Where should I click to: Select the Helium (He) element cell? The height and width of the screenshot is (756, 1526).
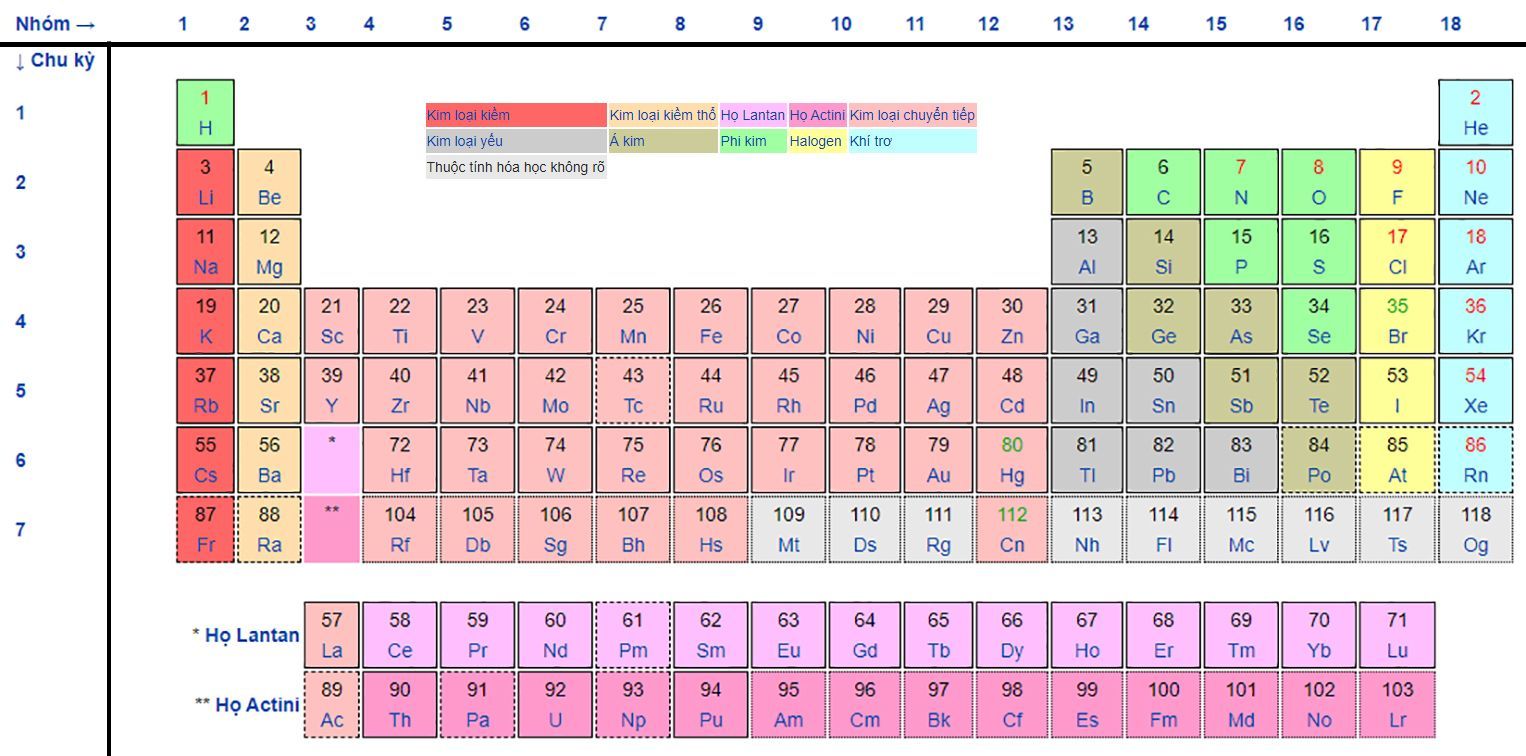click(1475, 113)
